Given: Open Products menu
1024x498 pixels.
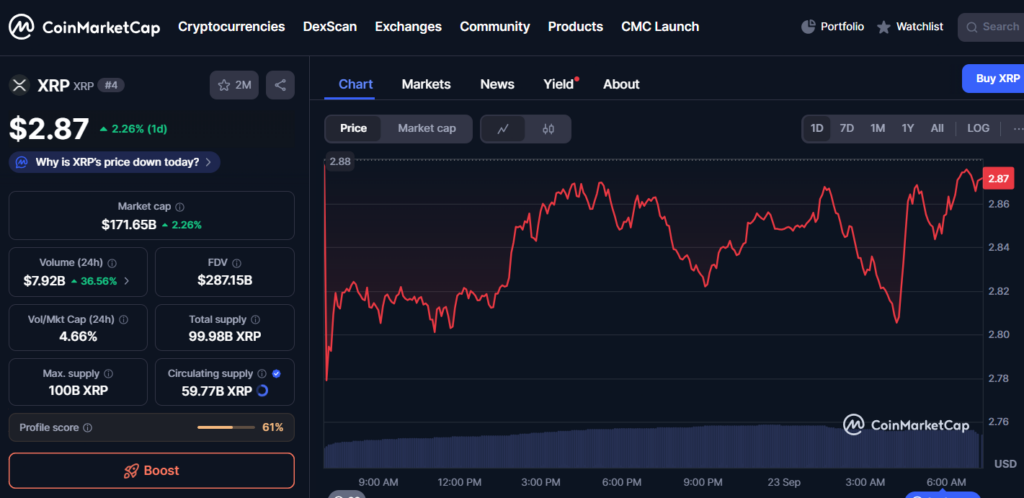Looking at the screenshot, I should click(x=575, y=27).
